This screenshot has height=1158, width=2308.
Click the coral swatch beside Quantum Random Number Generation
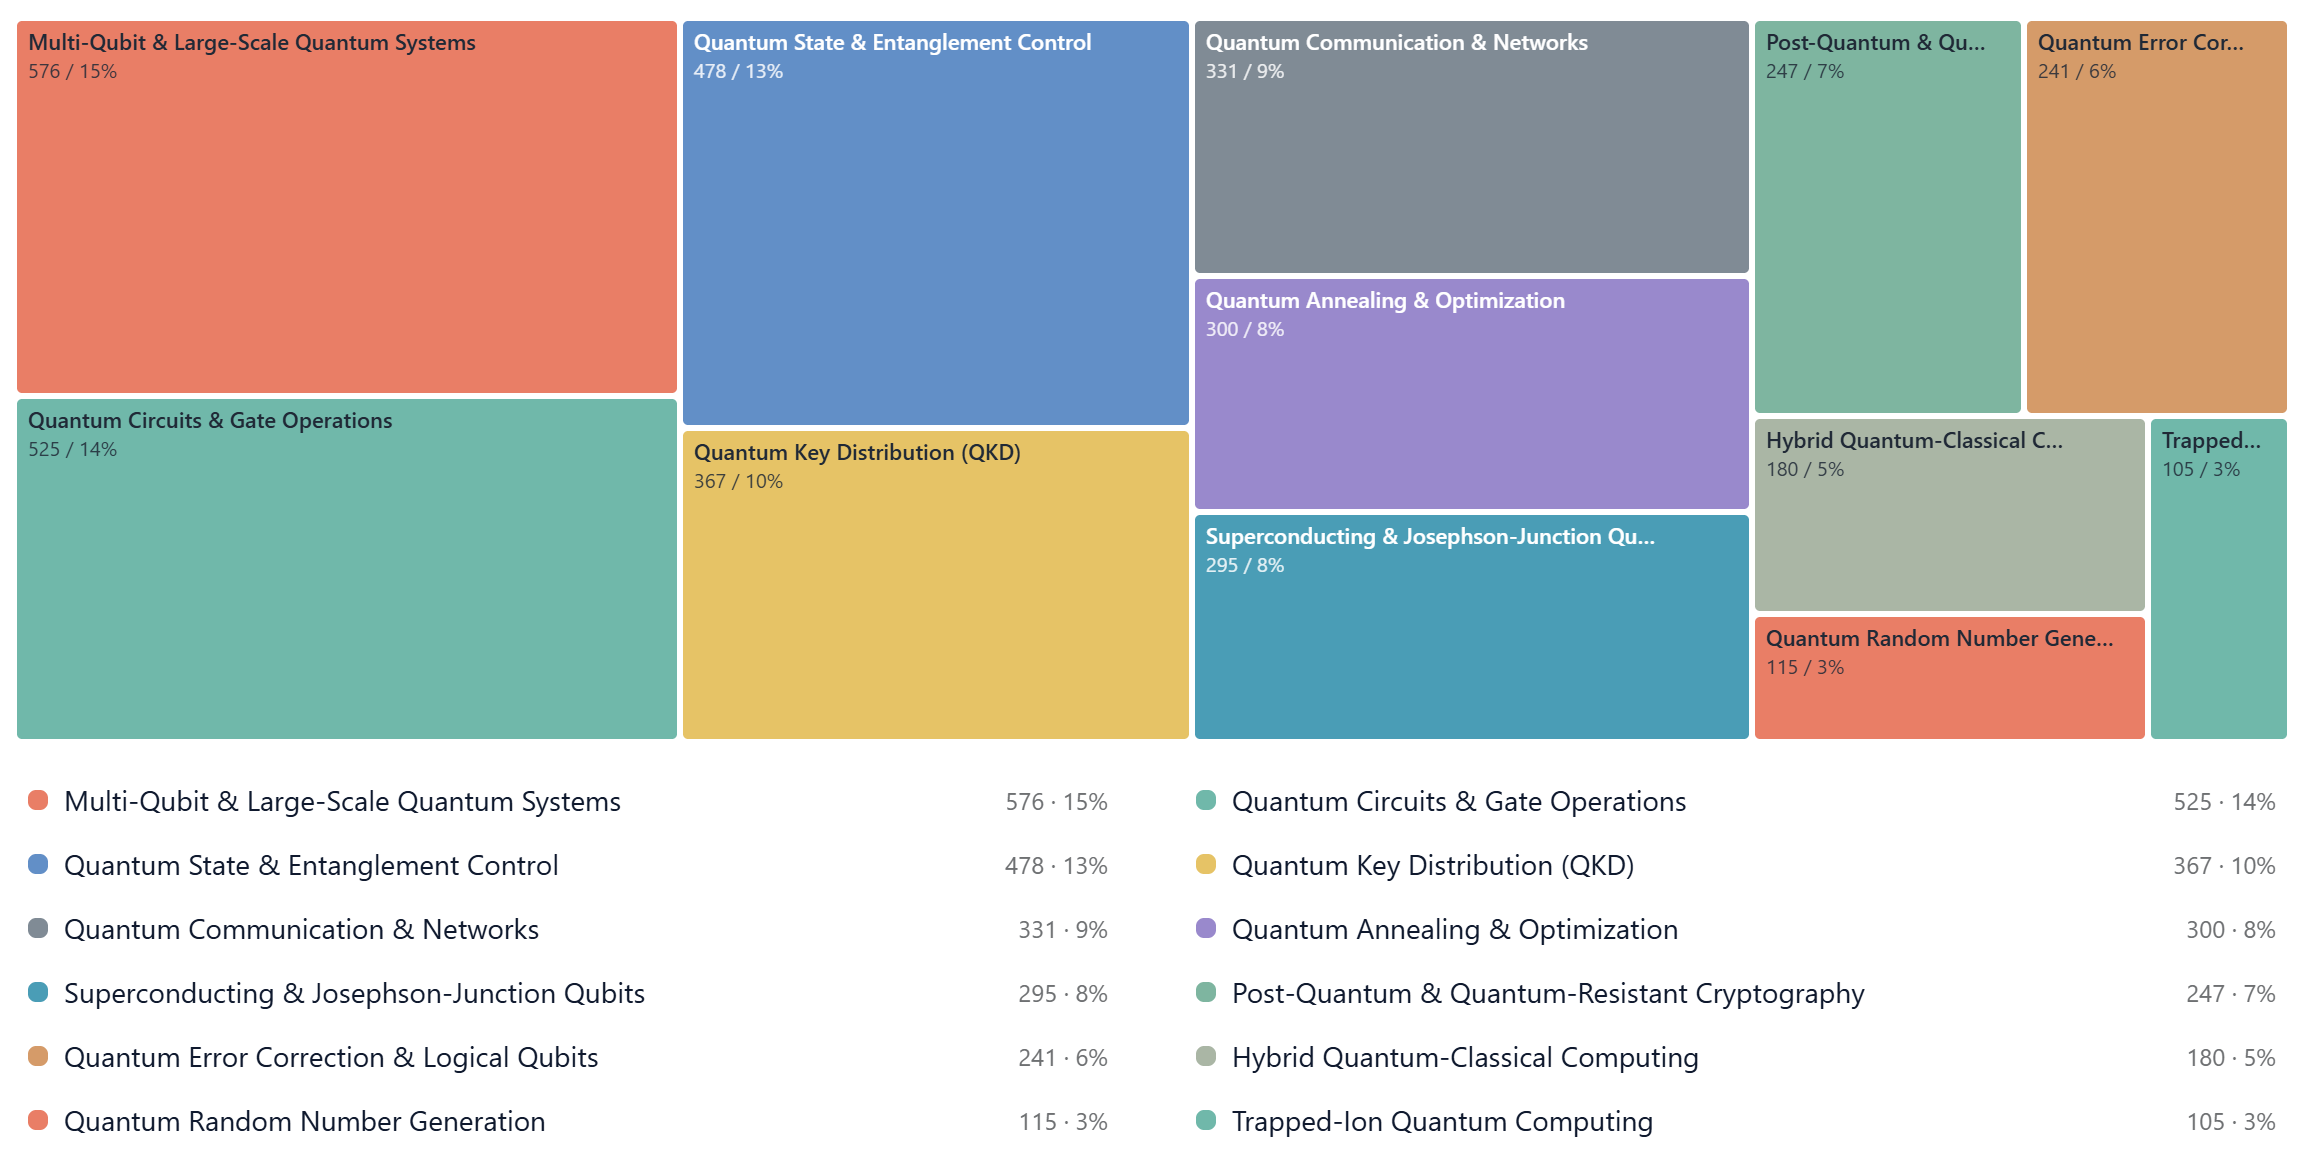pos(38,1120)
